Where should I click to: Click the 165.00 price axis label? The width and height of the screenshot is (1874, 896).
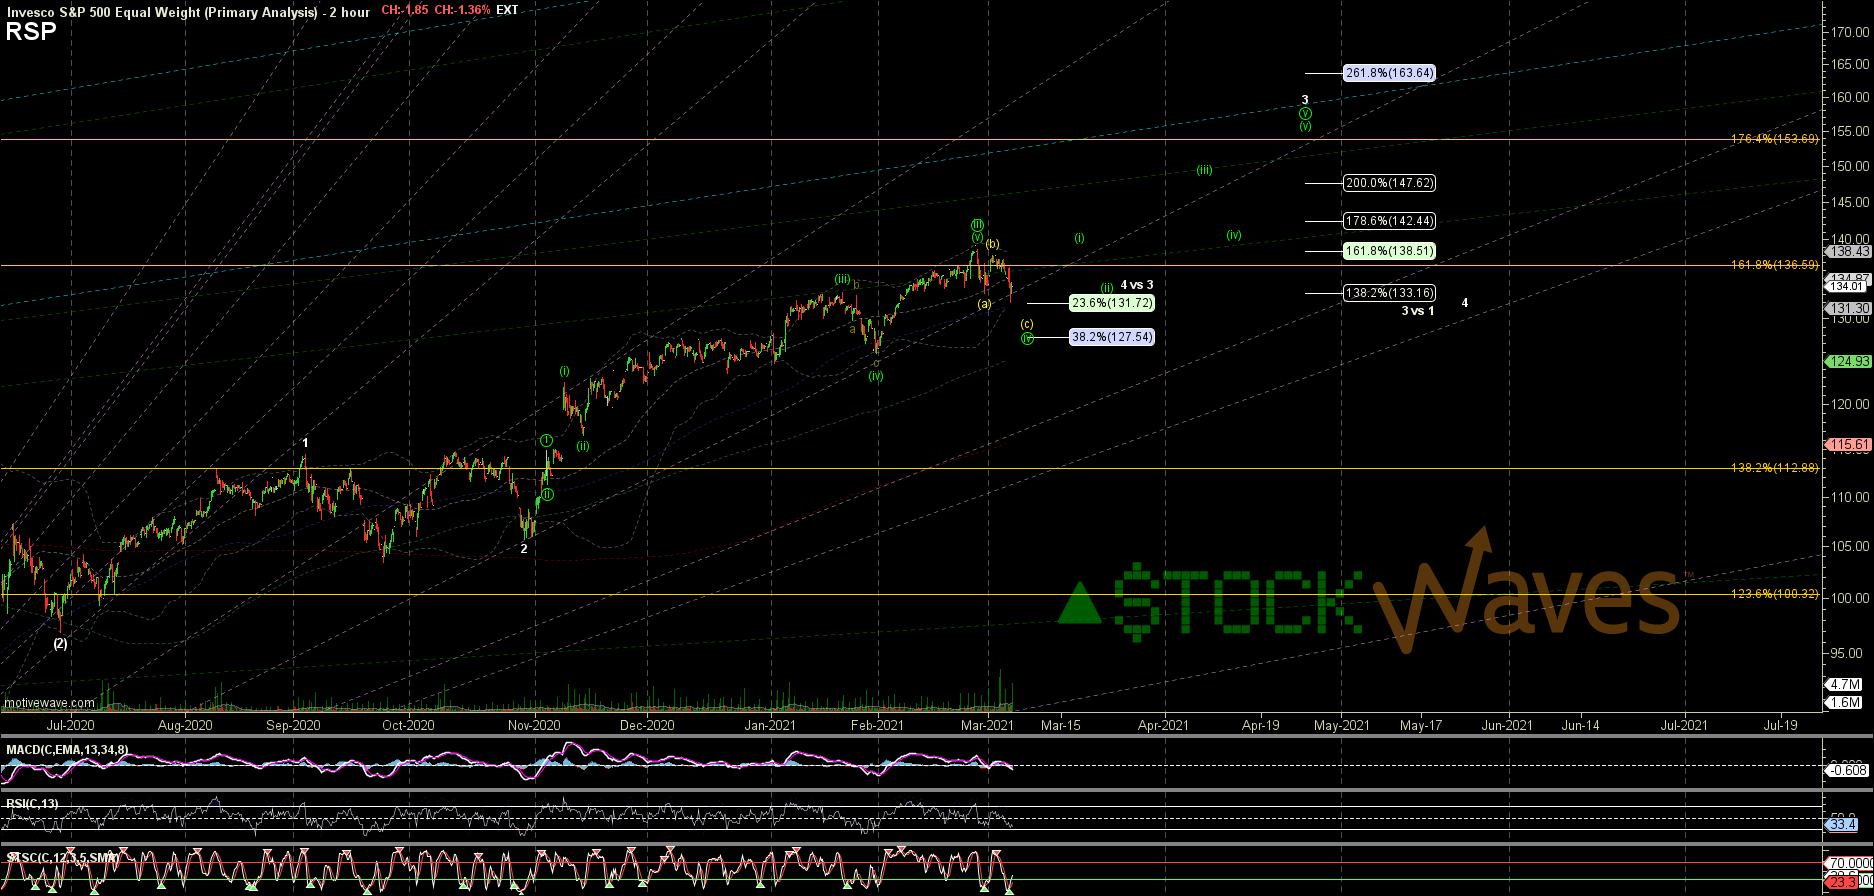coord(1850,64)
